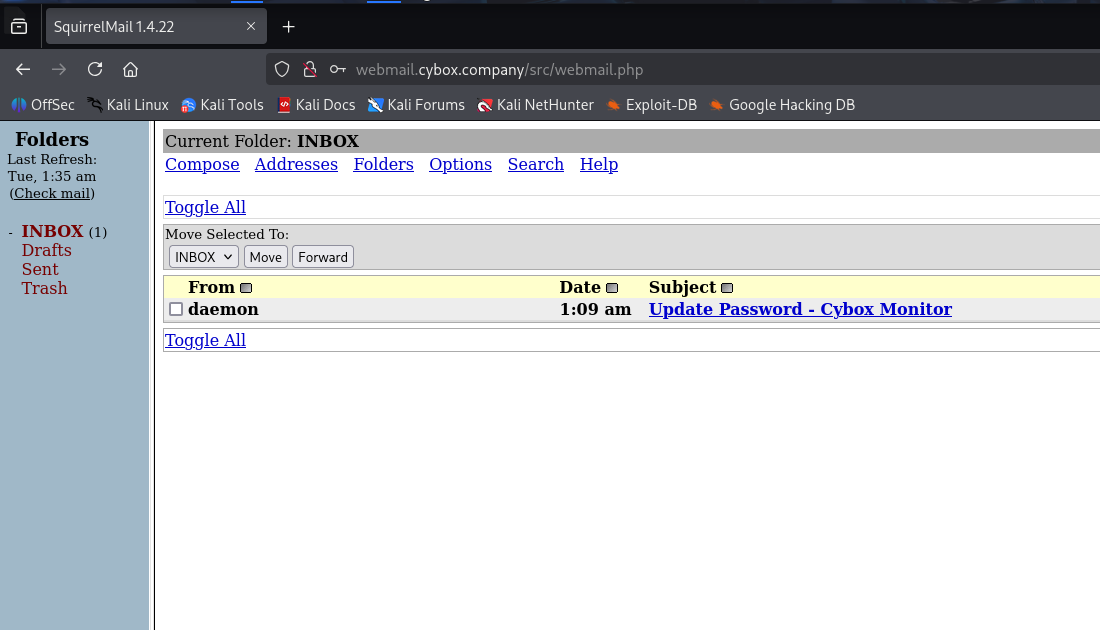Check the daemon message checkbox
Image resolution: width=1100 pixels, height=630 pixels.
coord(176,309)
